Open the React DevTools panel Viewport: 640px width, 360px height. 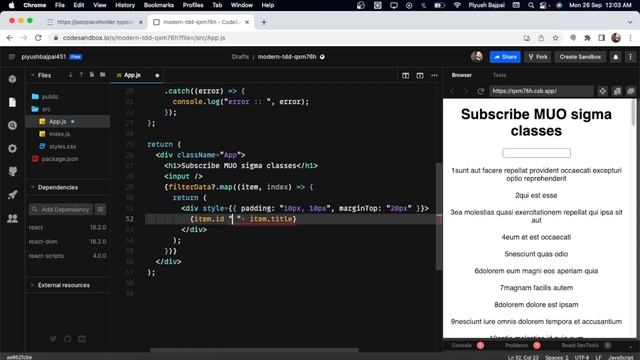(580, 345)
